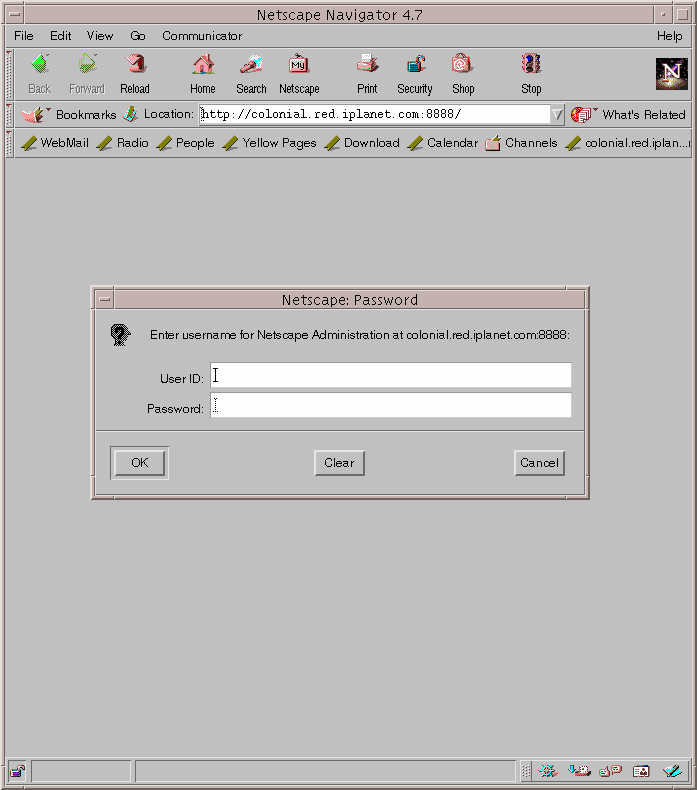Click the Netscape: Password title bar
The width and height of the screenshot is (697, 790).
point(350,300)
